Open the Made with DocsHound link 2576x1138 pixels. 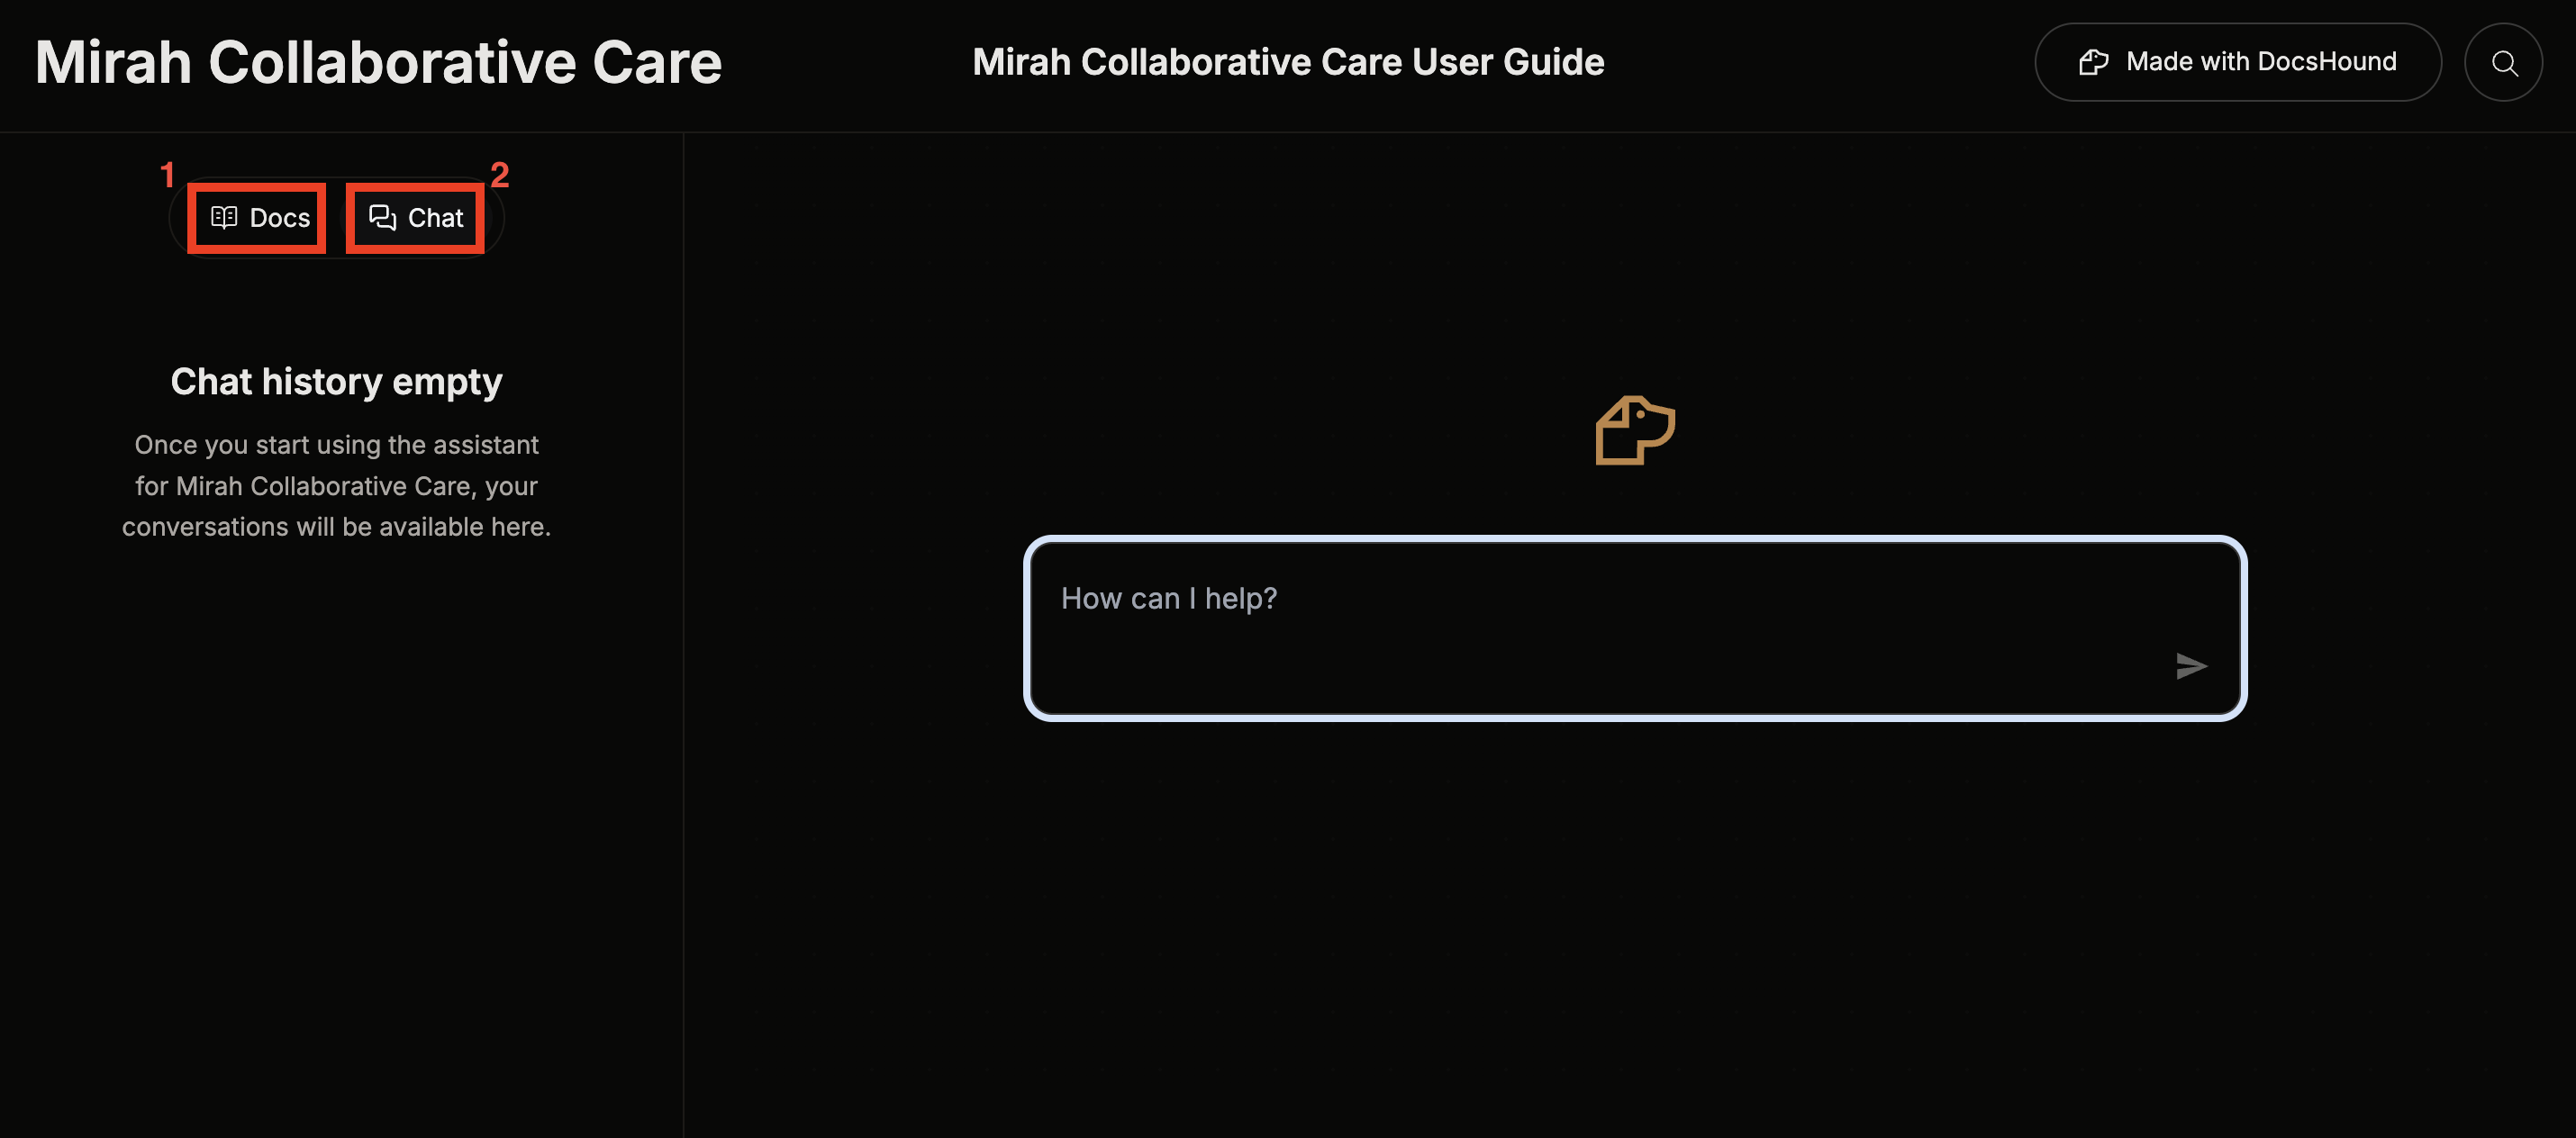coord(2237,62)
